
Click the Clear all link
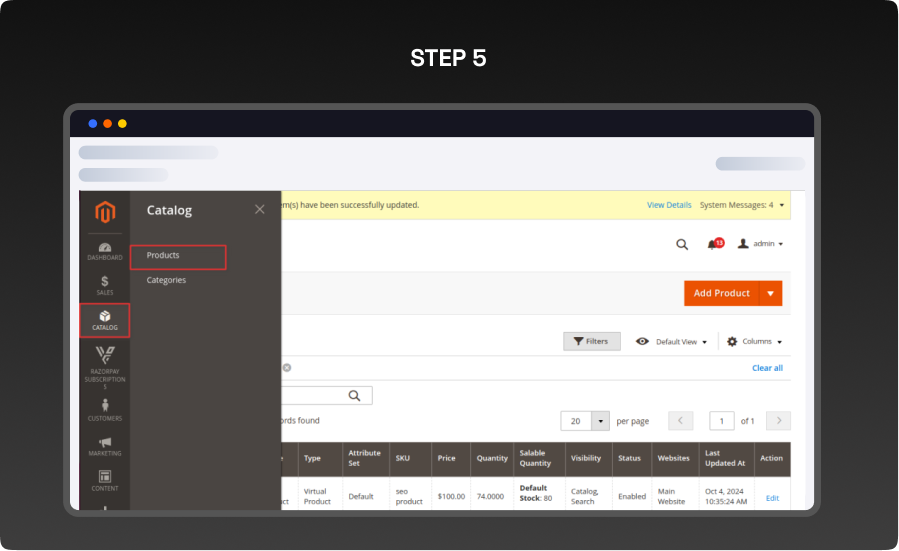point(767,368)
